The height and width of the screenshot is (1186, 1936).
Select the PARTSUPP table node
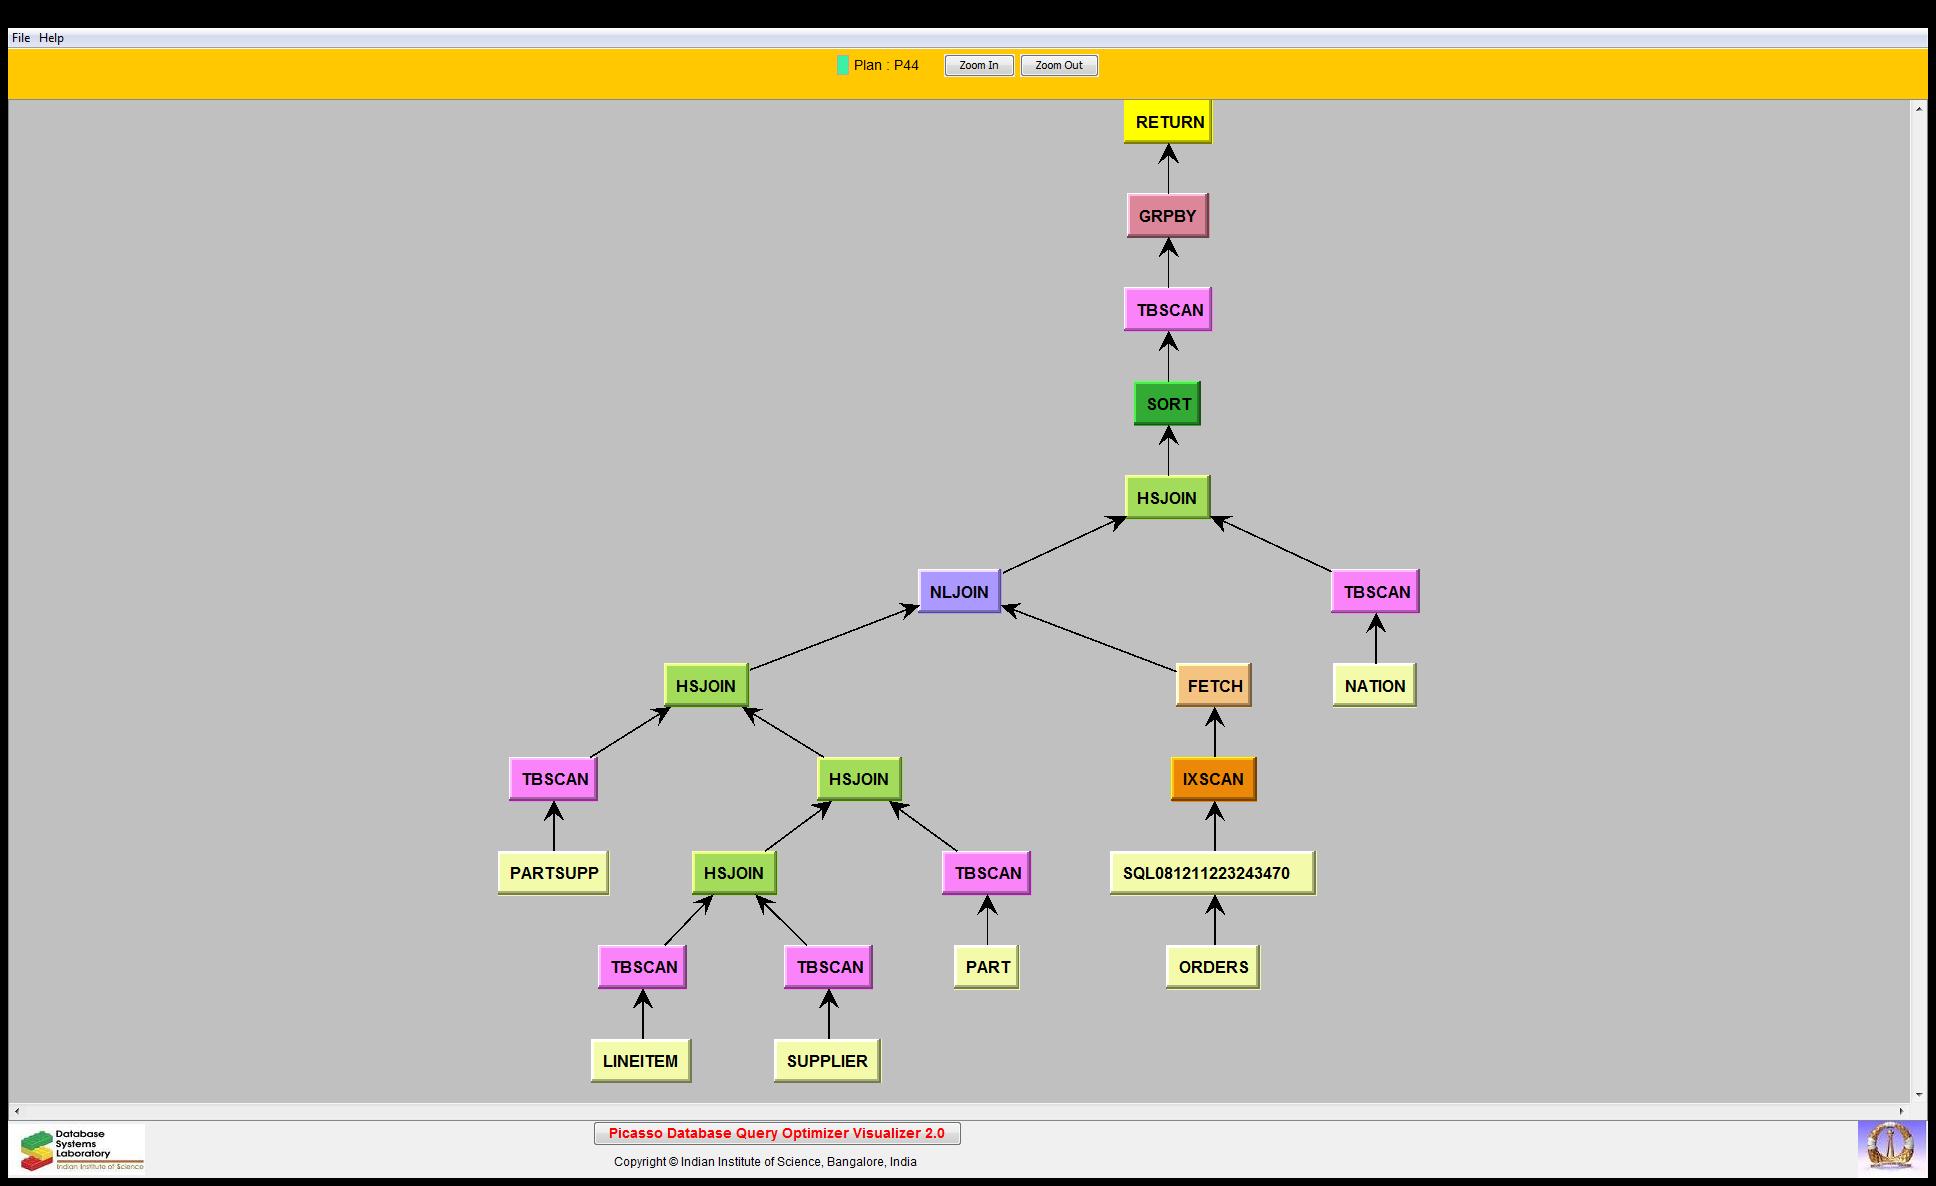point(553,873)
